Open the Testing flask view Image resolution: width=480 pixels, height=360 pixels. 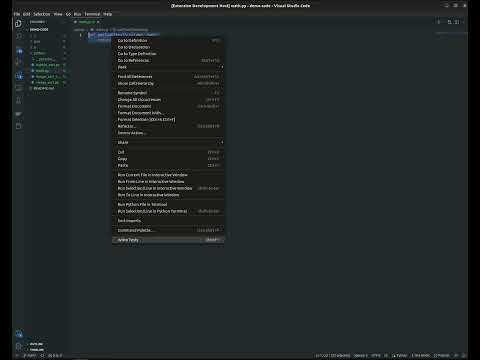19,100
